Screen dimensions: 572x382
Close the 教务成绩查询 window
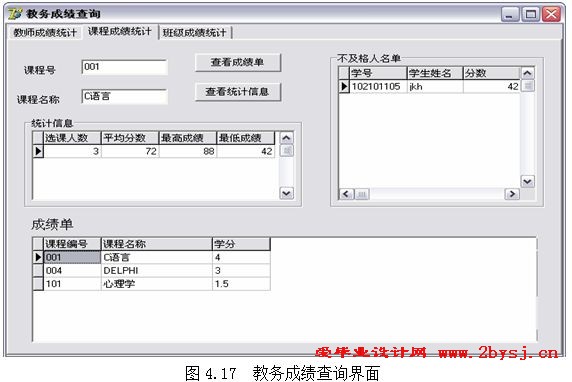click(551, 14)
